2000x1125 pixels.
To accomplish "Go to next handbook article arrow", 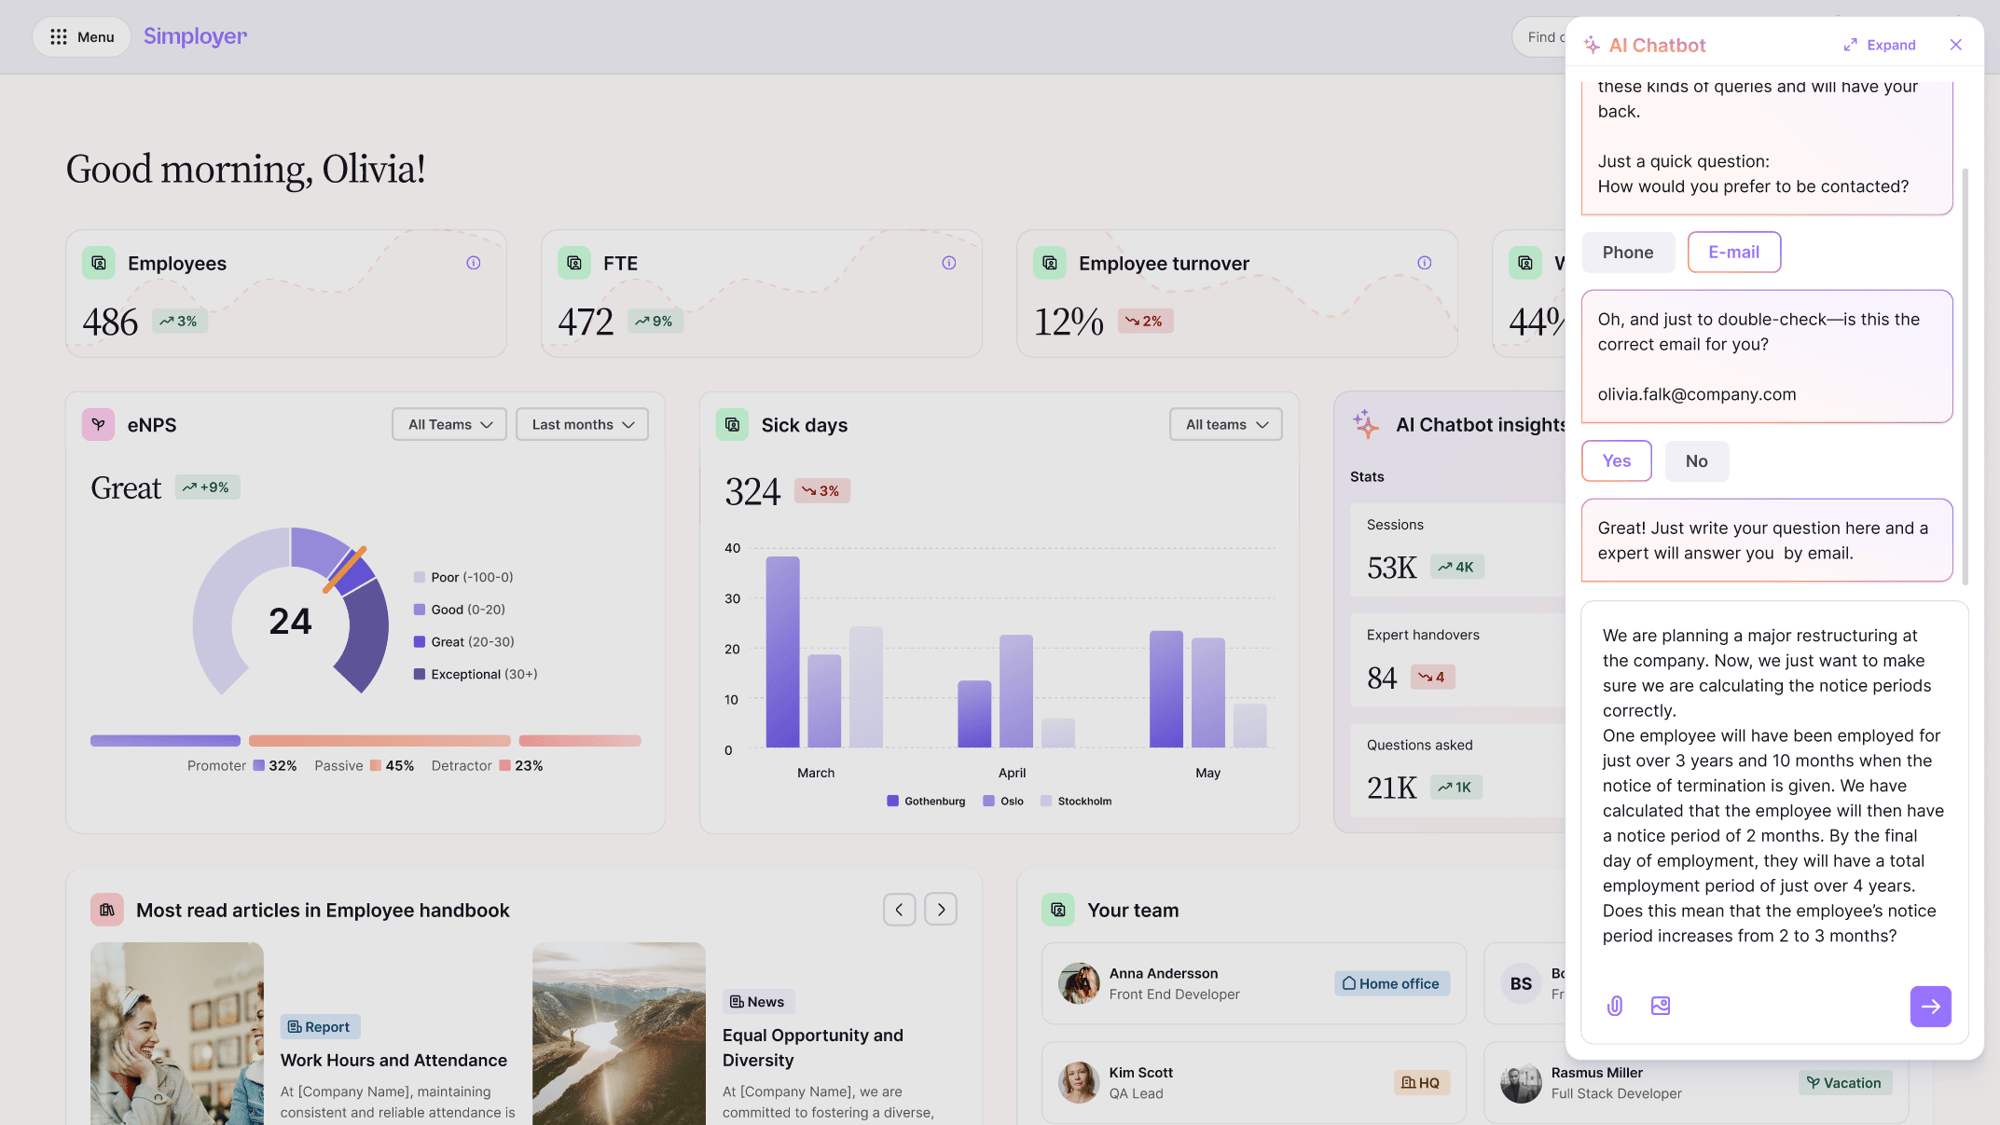I will point(940,909).
